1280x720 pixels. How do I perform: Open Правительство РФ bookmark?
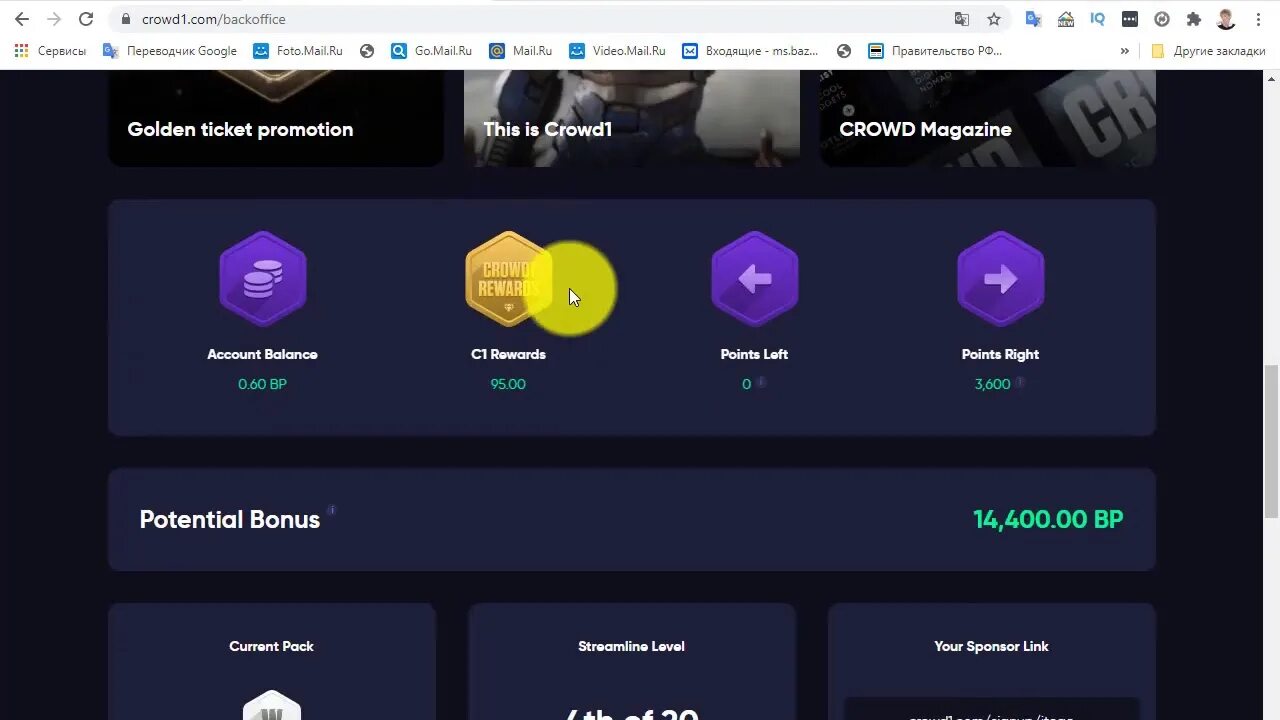pos(935,51)
